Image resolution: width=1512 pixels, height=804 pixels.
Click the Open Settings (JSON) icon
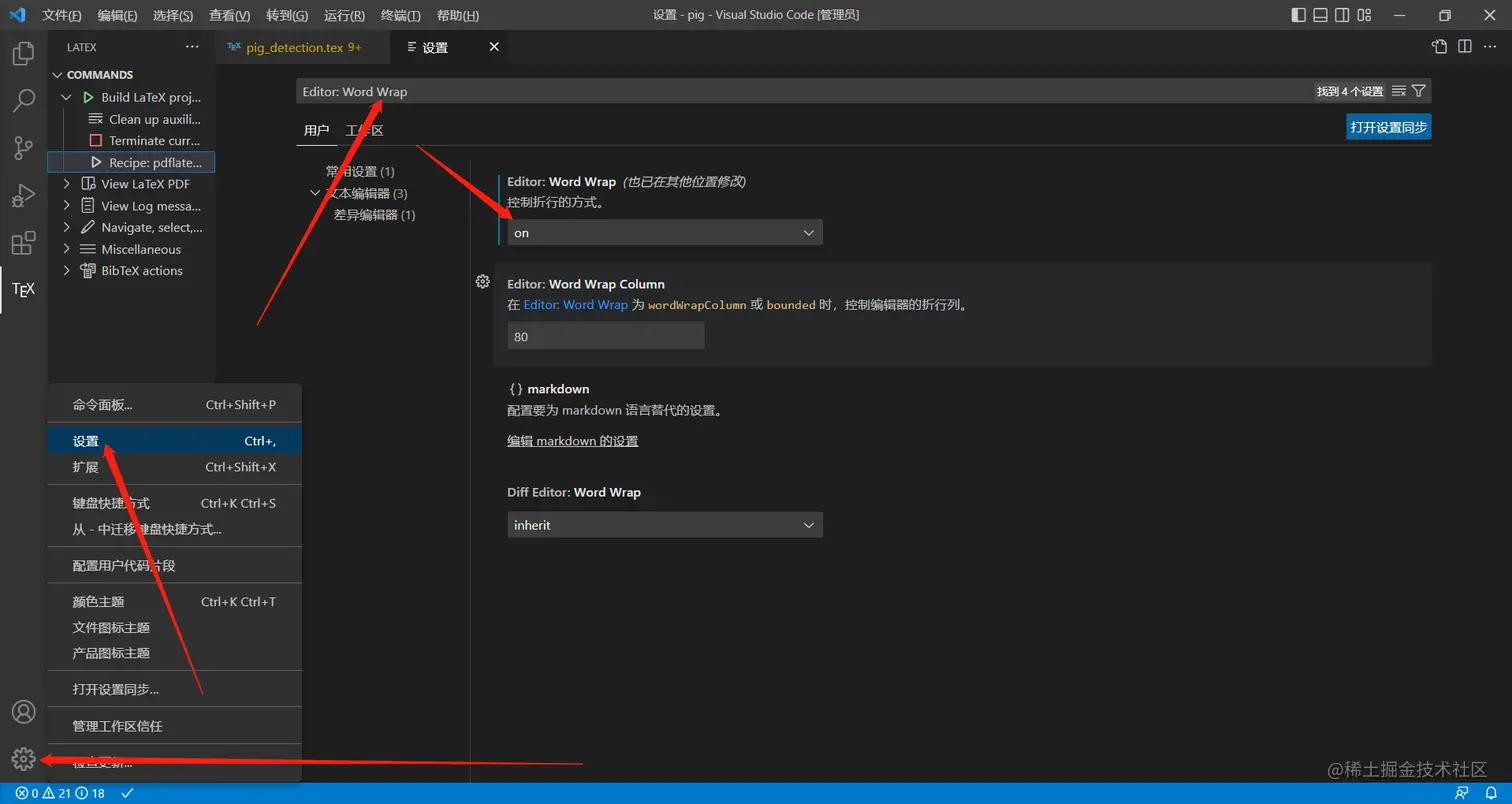(x=1439, y=46)
